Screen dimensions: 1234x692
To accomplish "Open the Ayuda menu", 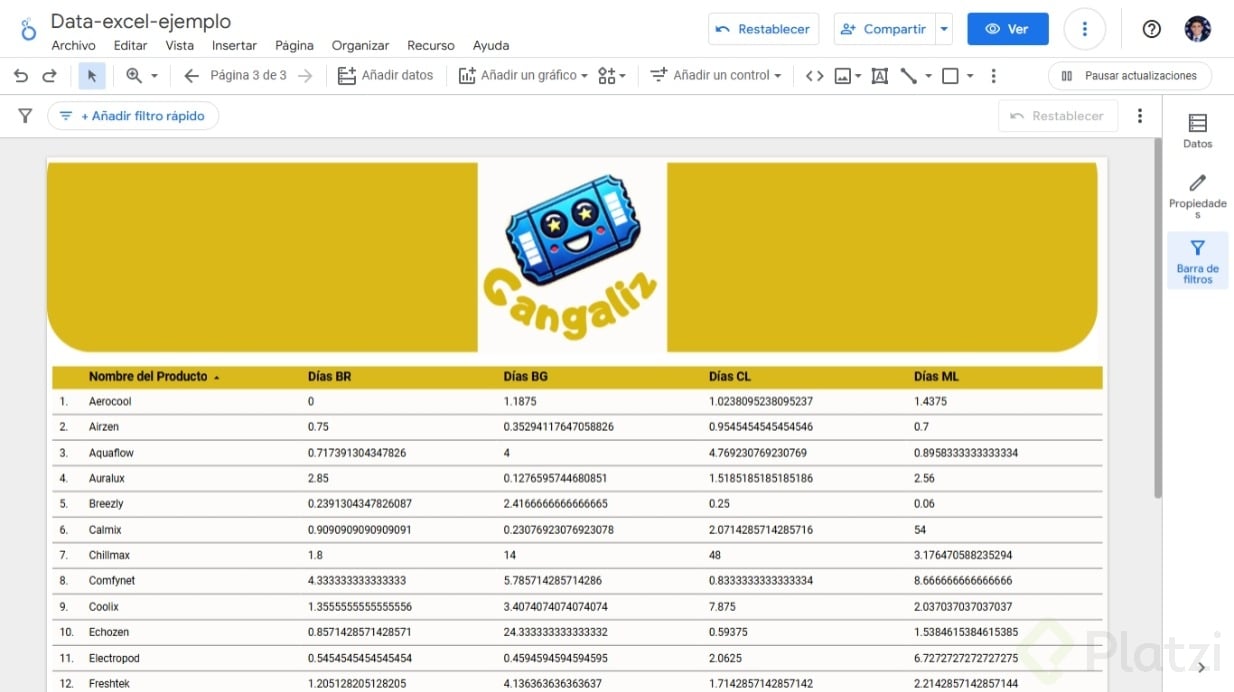I will pyautogui.click(x=491, y=46).
